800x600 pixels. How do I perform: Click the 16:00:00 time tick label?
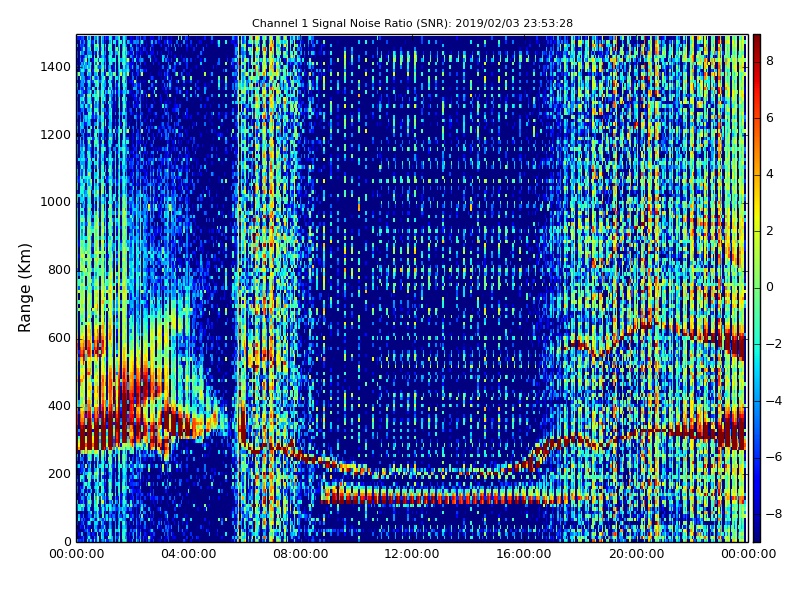coord(524,554)
